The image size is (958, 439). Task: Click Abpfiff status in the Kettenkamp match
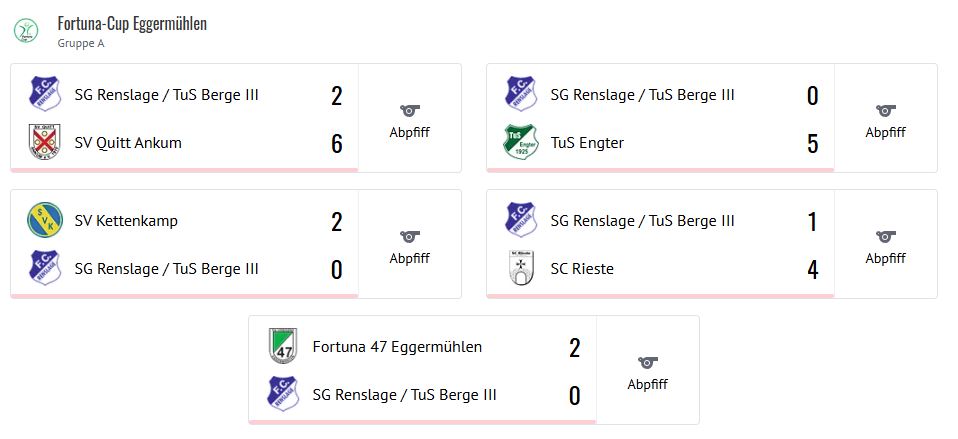[x=409, y=258]
